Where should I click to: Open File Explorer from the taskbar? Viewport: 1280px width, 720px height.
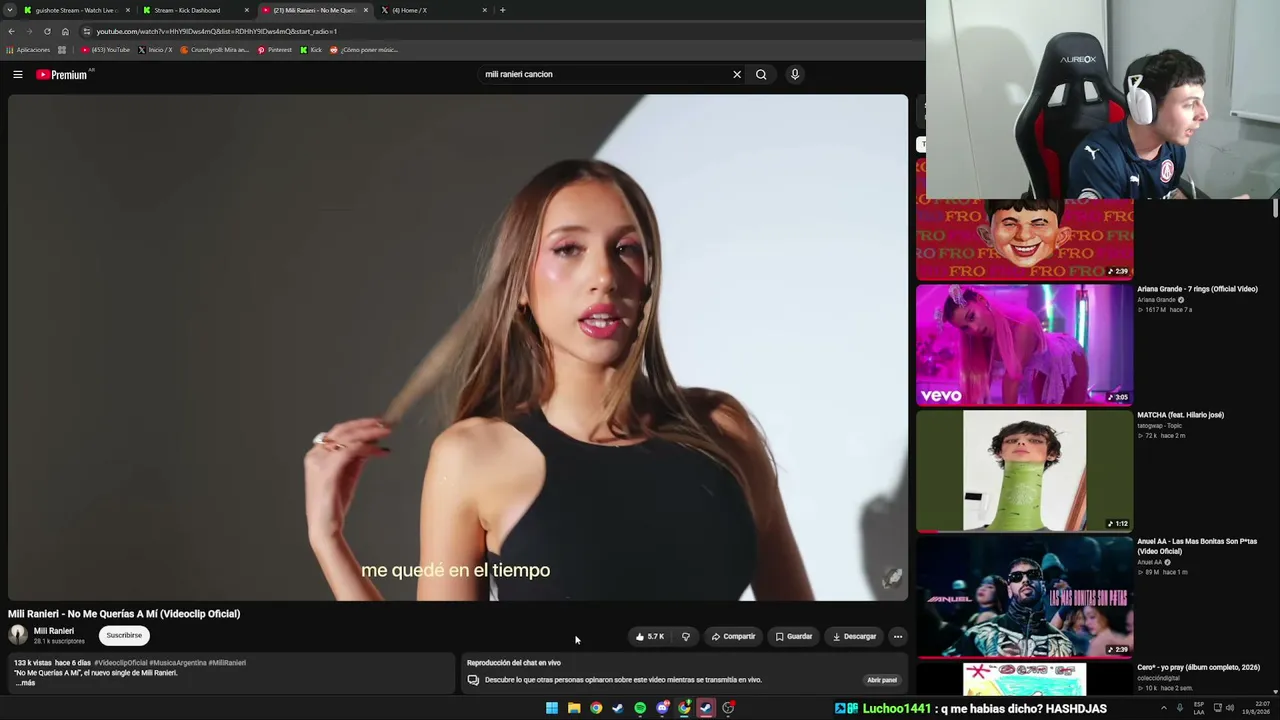pos(574,708)
